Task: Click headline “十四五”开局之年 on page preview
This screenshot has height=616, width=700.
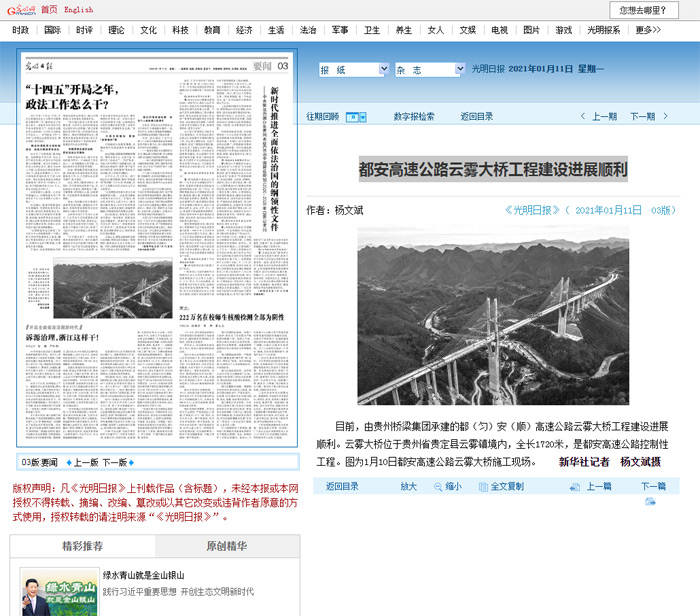Action: tap(71, 97)
